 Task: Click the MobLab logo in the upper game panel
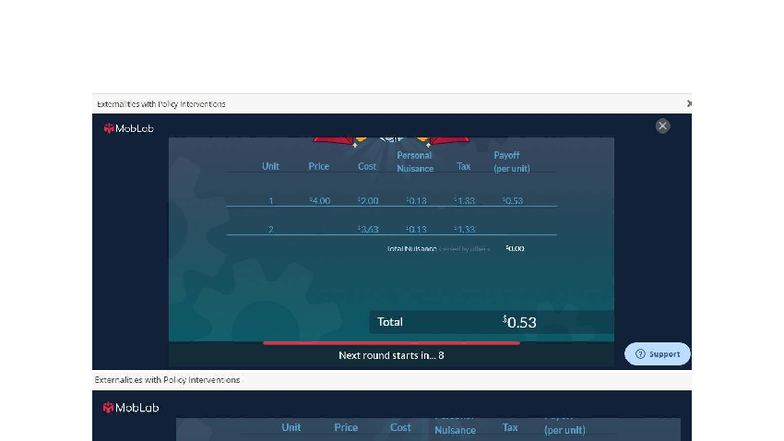[128, 128]
